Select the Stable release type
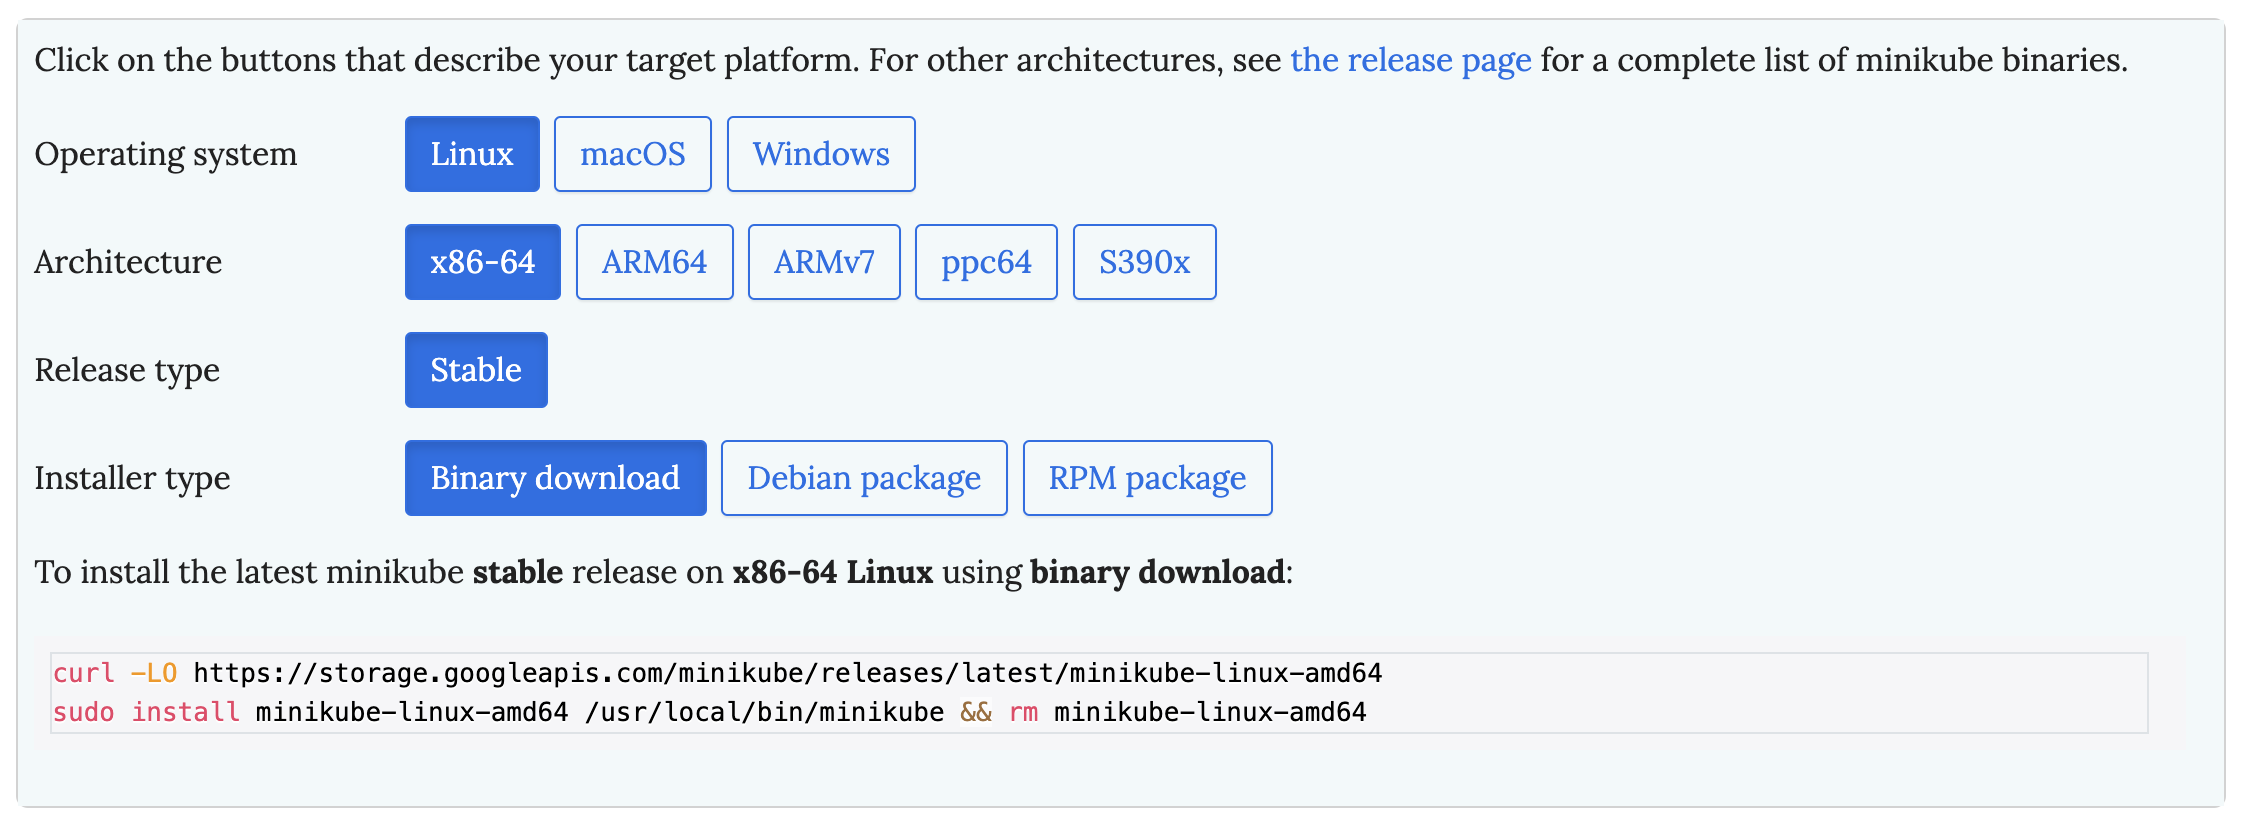The image size is (2246, 828). tap(476, 370)
